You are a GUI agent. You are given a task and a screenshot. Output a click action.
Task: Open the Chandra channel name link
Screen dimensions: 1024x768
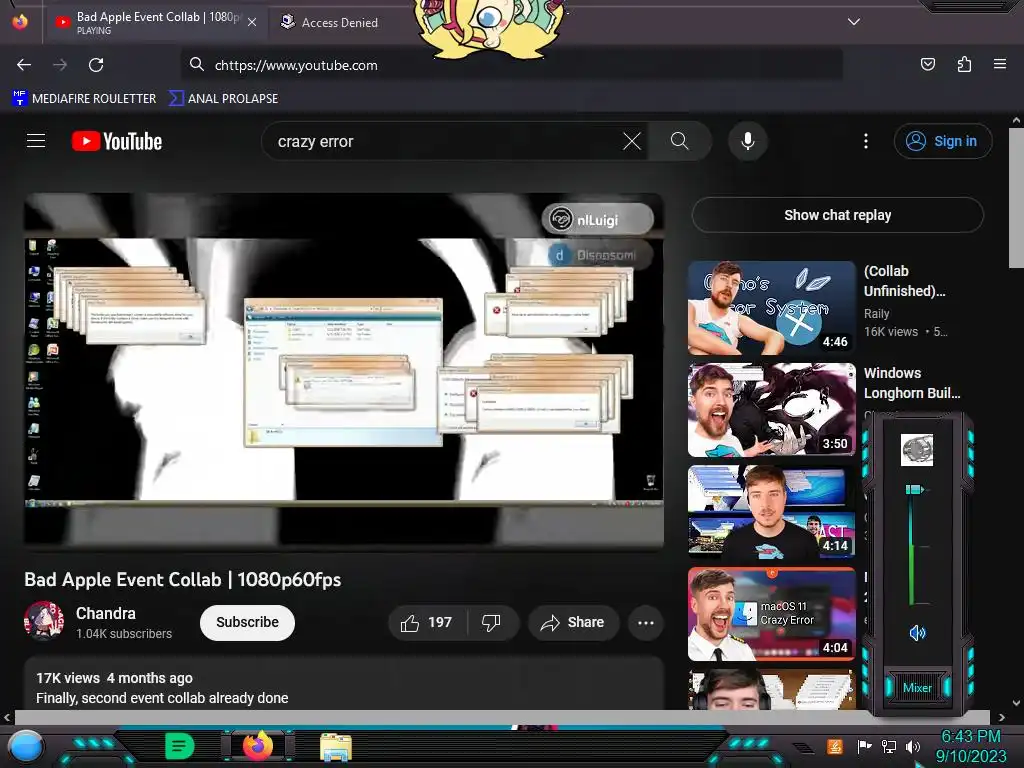click(x=106, y=613)
